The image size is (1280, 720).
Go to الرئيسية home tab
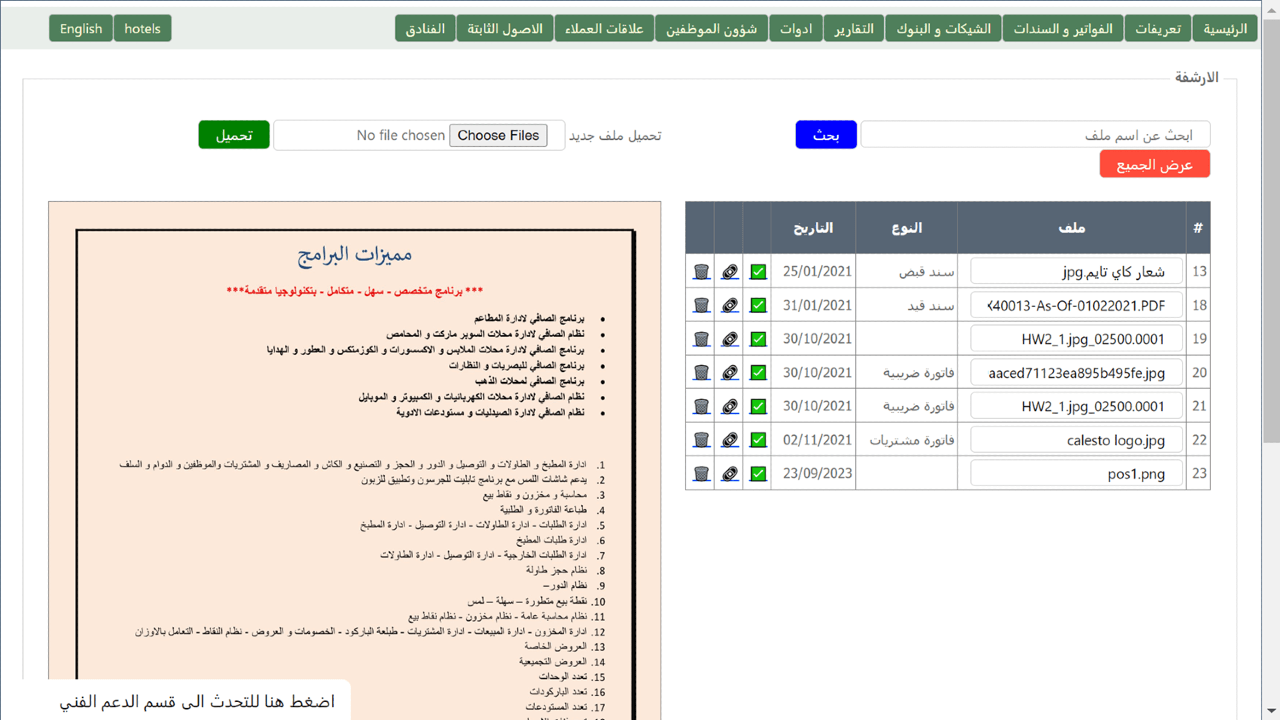coord(1225,29)
